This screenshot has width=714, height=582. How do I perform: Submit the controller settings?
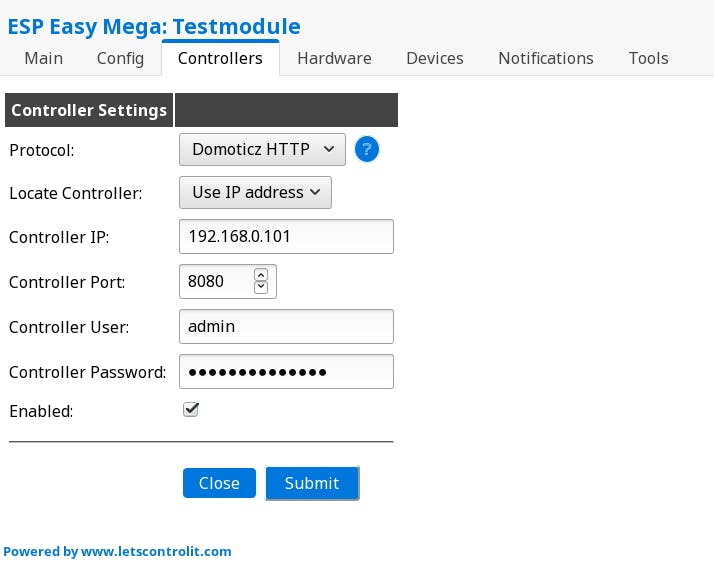coord(312,483)
